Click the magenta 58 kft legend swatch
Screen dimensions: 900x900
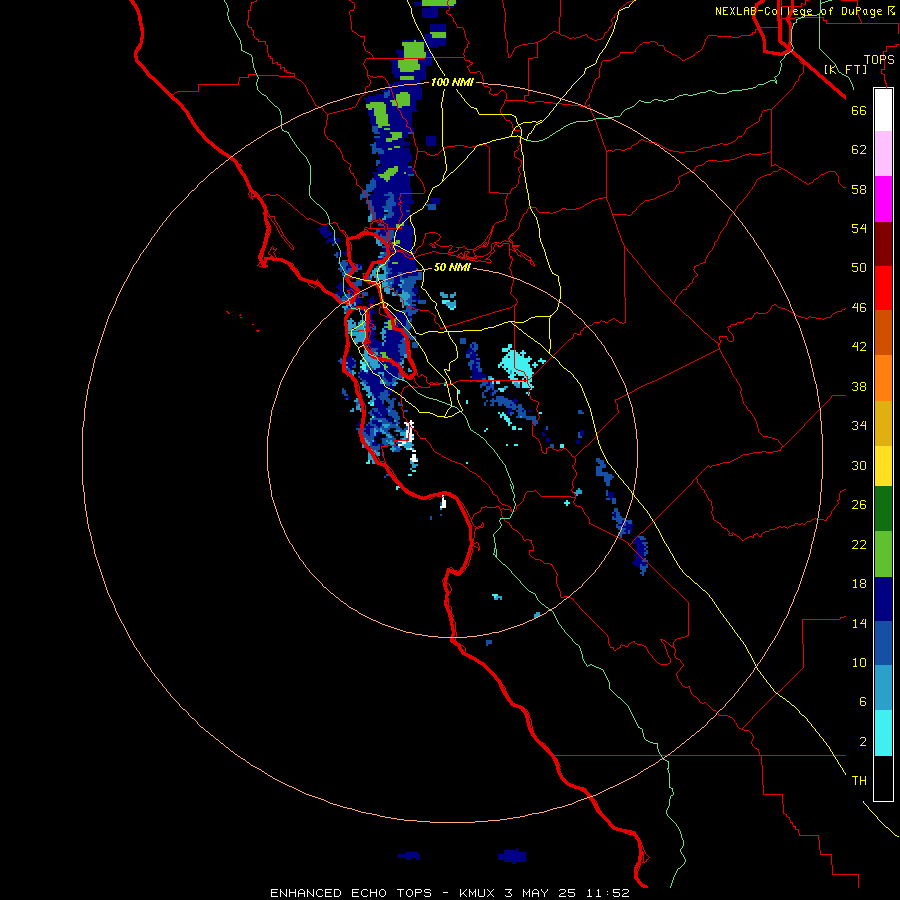(883, 199)
